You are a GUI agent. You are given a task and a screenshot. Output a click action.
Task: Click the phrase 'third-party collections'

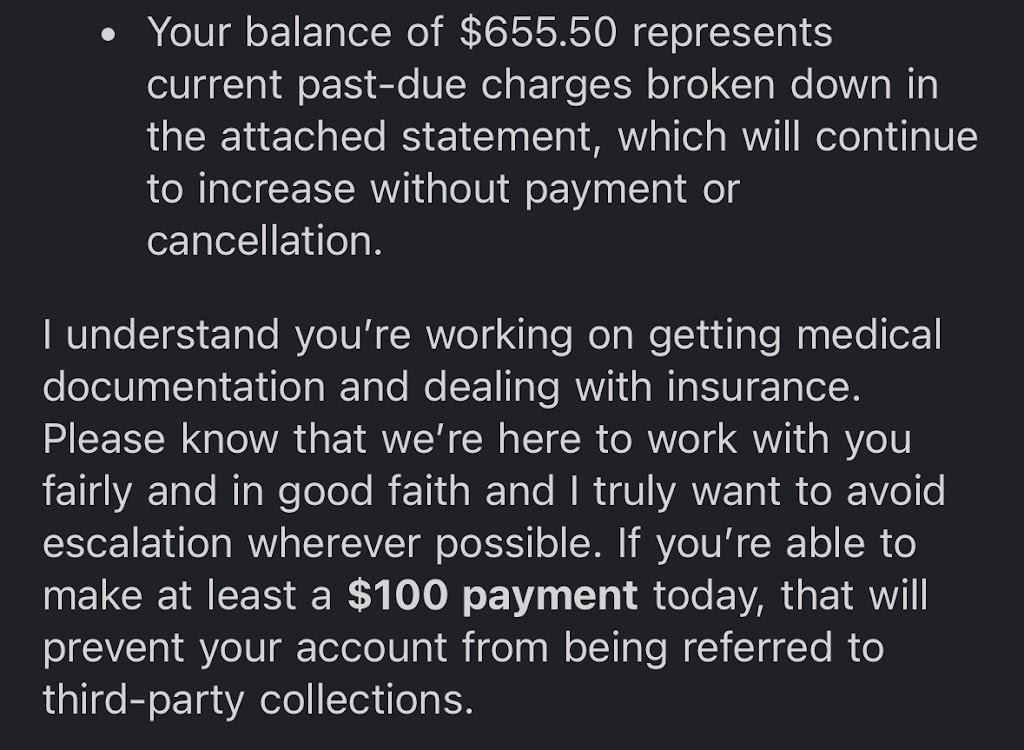pyautogui.click(x=256, y=700)
